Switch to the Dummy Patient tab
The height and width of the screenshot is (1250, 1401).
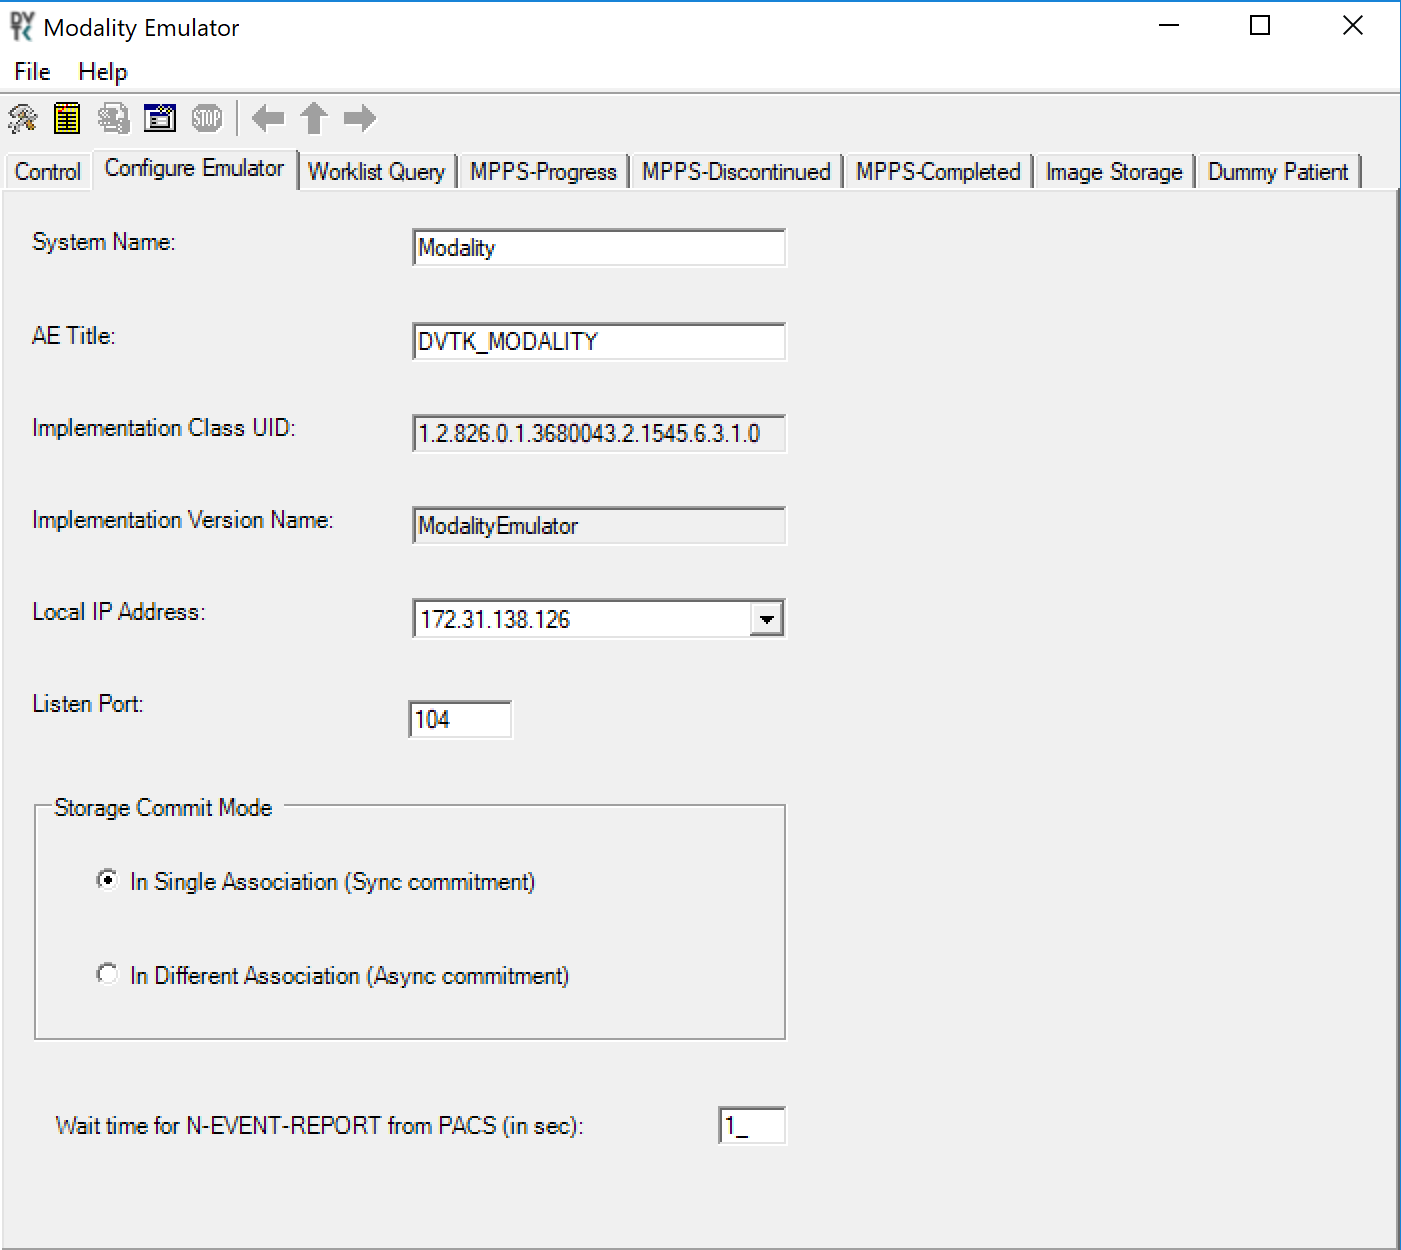(1277, 171)
